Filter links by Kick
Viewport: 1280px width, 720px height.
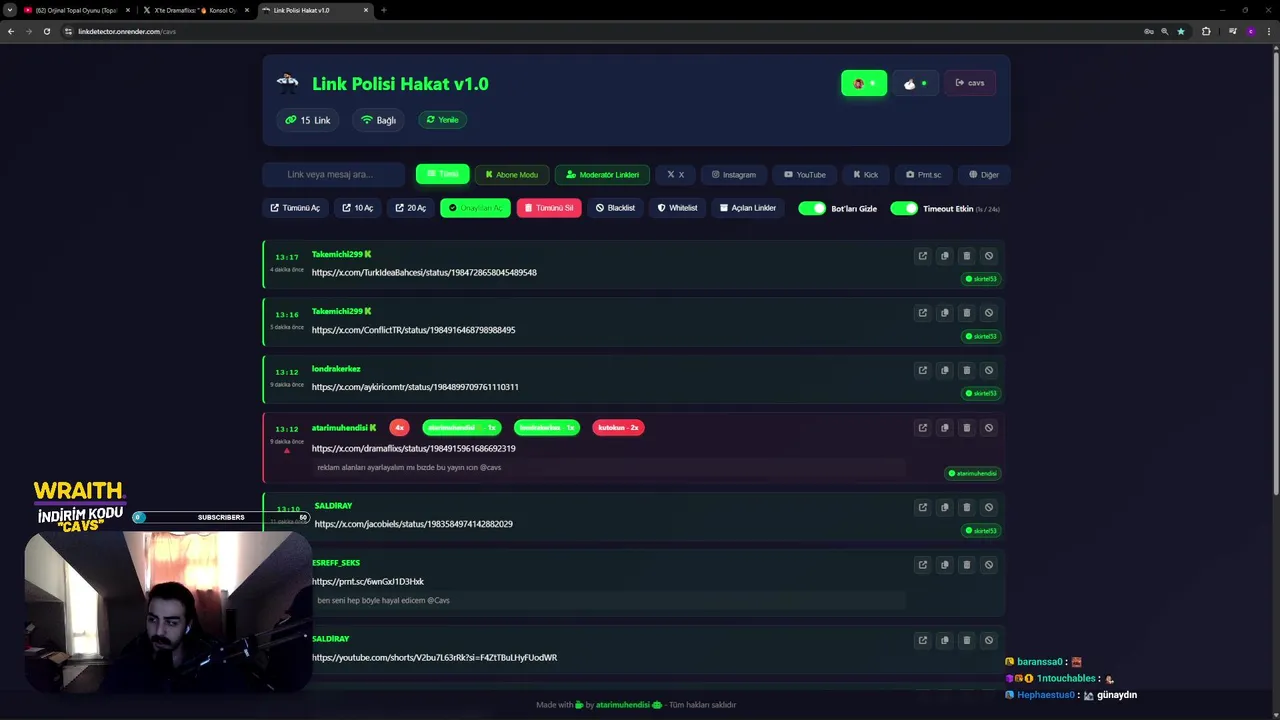[x=865, y=174]
